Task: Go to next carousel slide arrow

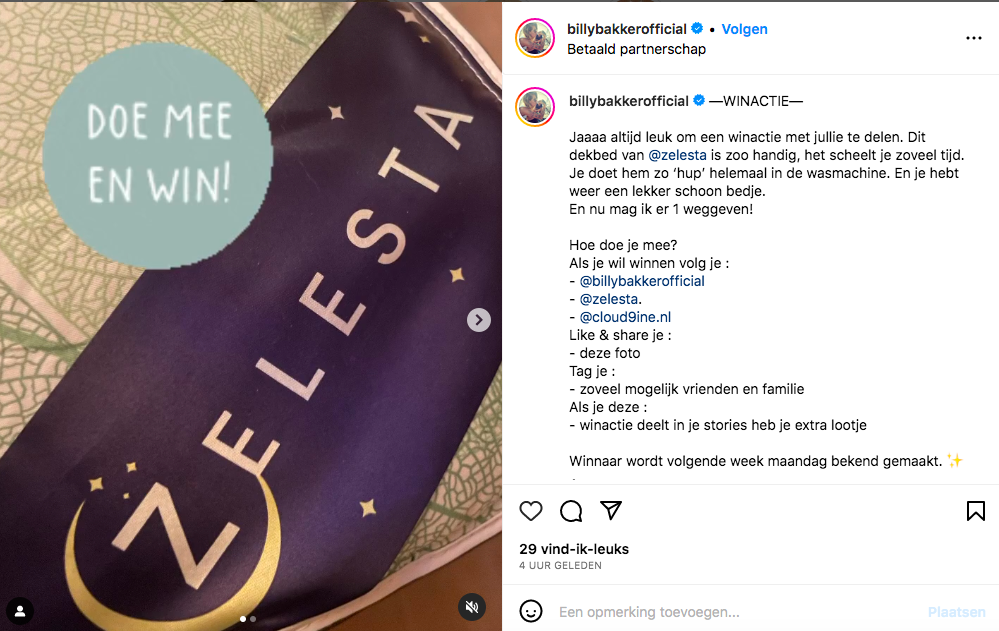Action: coord(478,320)
